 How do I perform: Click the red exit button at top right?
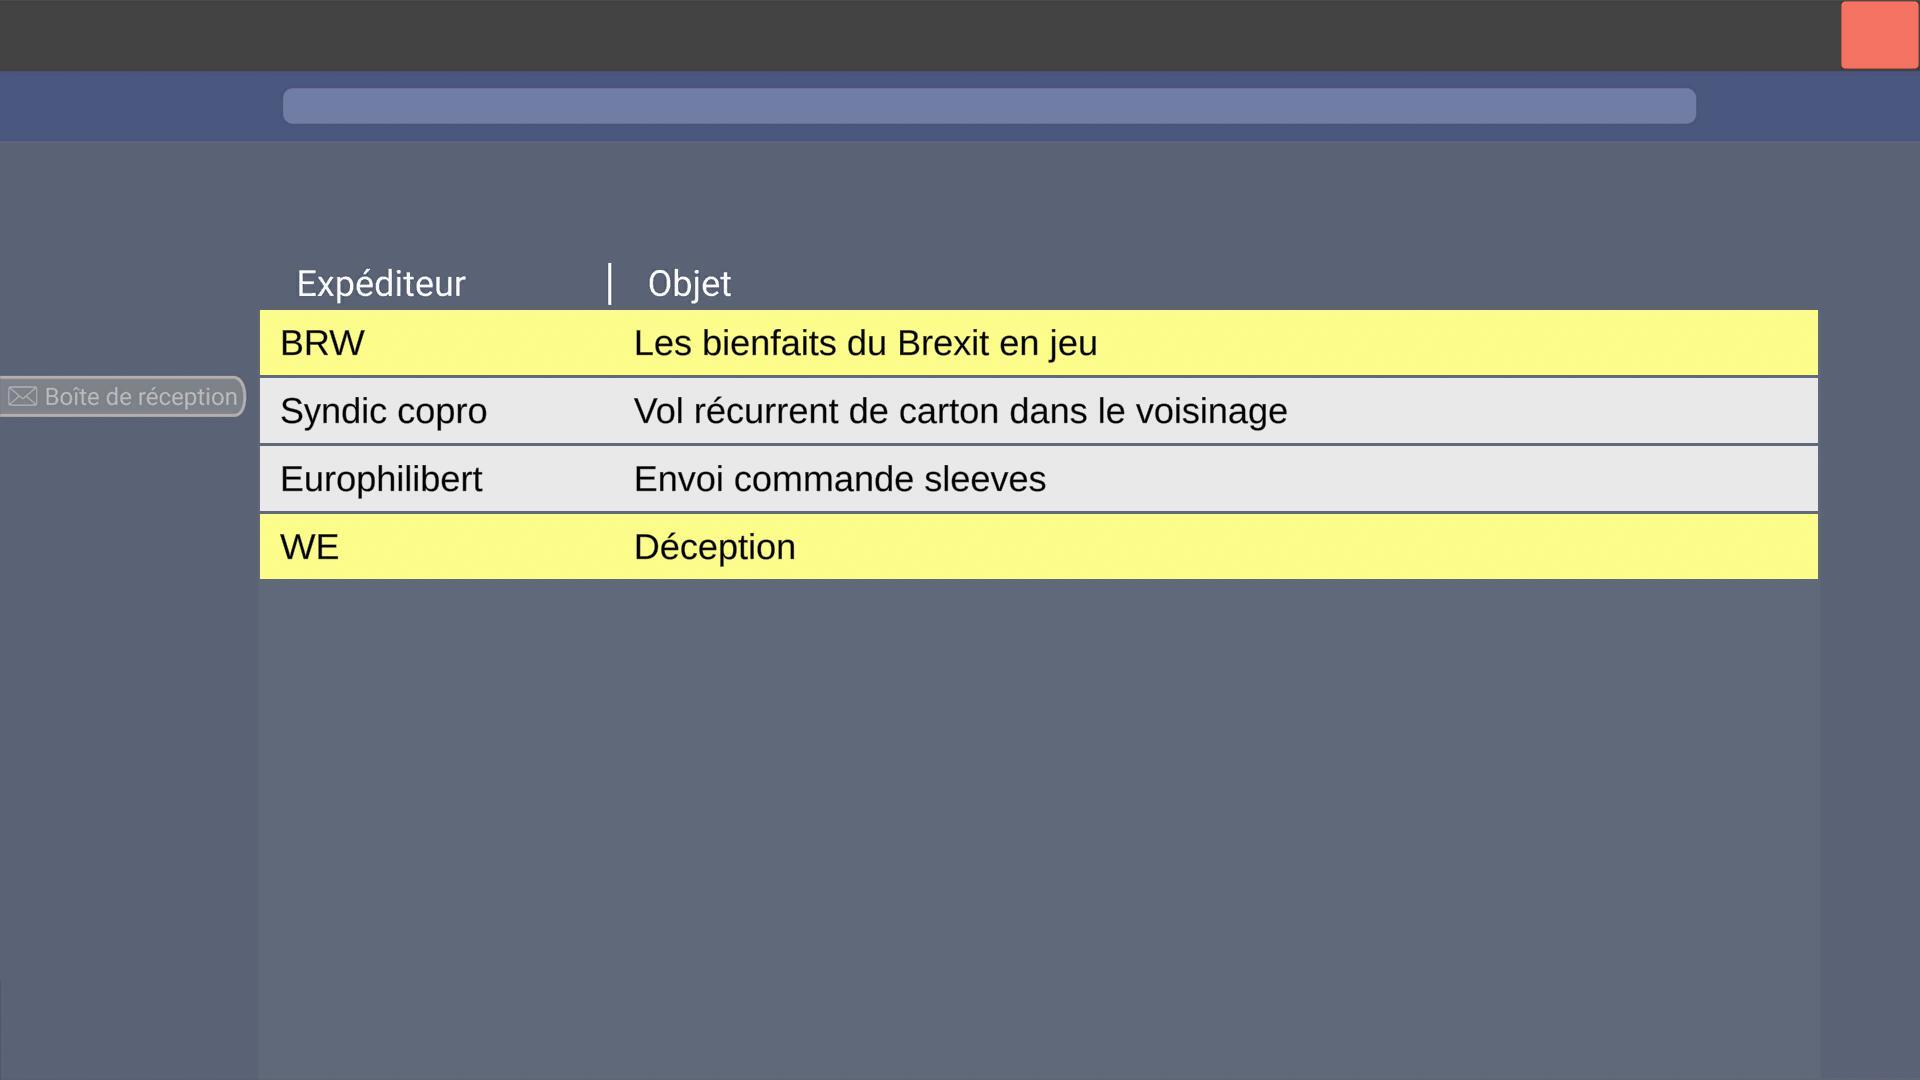pos(1878,34)
